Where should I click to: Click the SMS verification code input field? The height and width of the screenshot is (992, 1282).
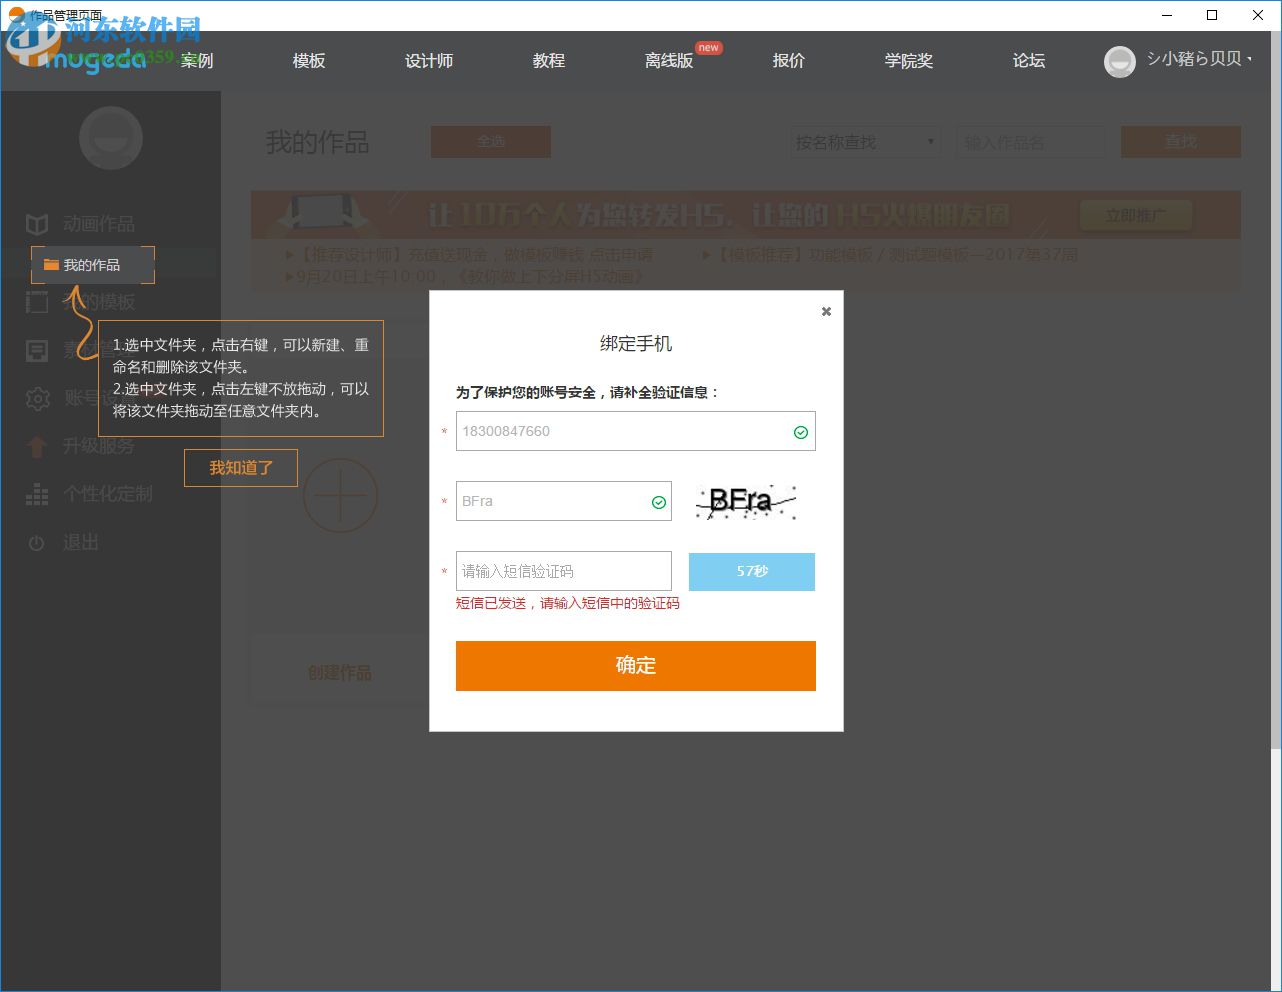563,571
